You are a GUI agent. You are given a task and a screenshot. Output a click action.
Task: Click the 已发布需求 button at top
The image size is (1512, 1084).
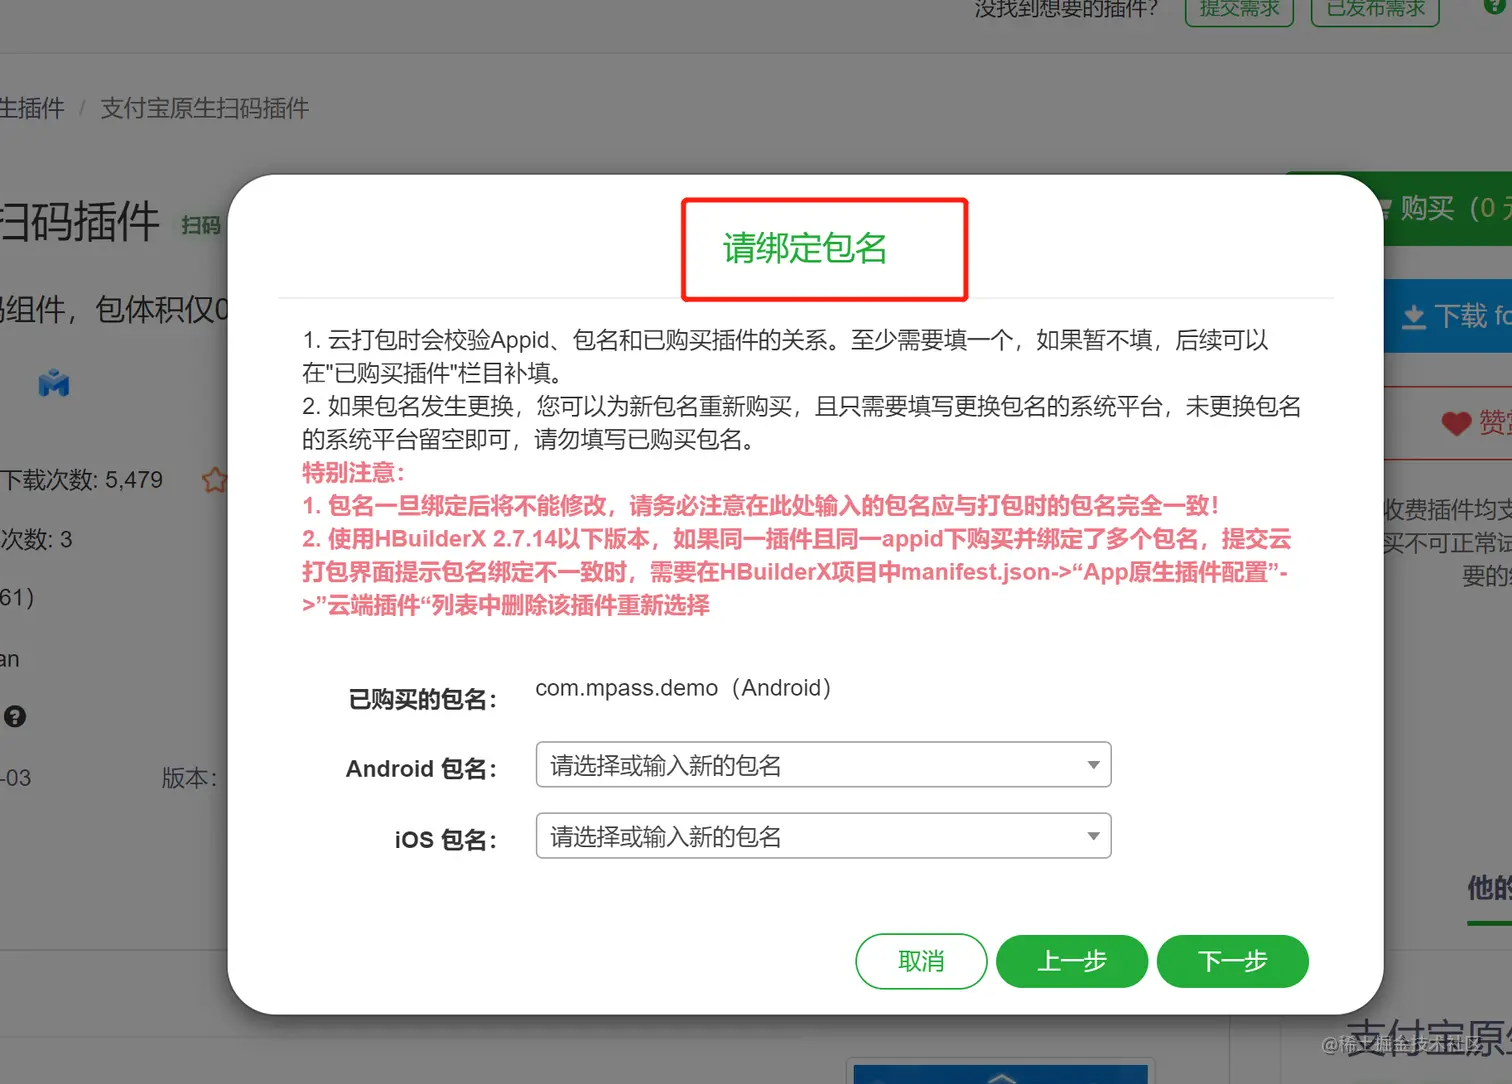pos(1375,9)
